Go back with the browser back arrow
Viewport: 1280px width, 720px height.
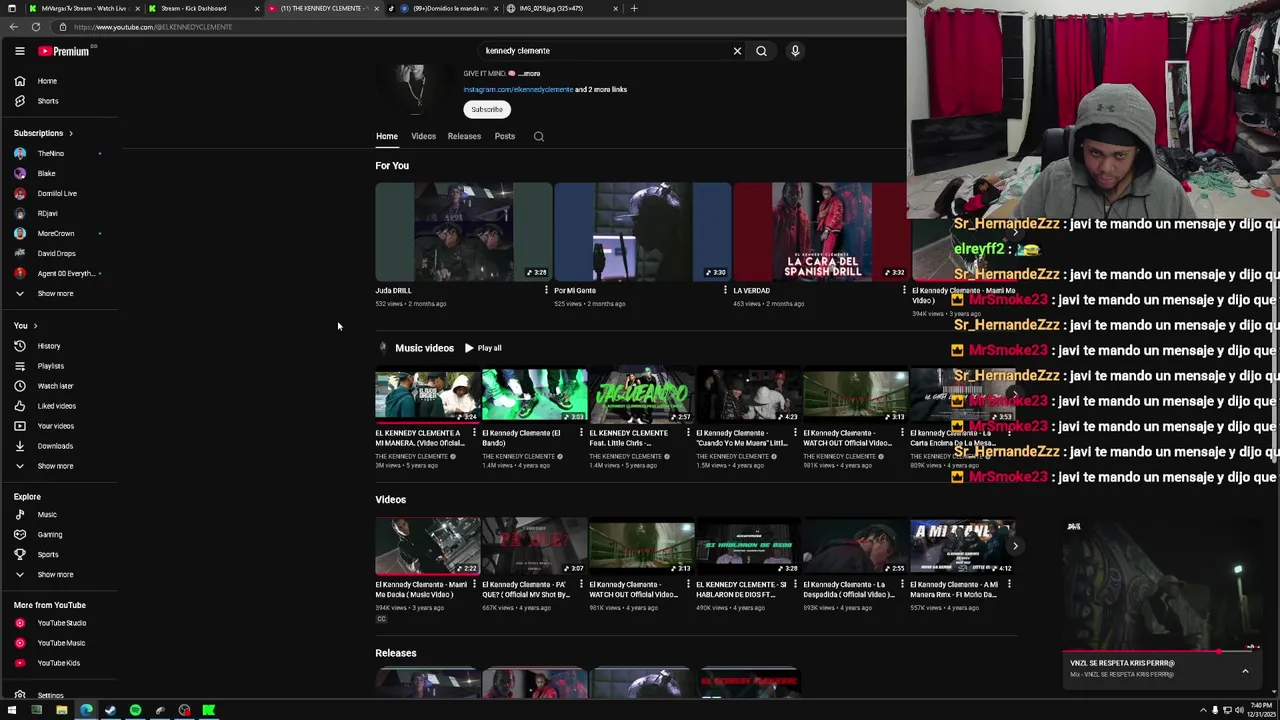tap(13, 27)
